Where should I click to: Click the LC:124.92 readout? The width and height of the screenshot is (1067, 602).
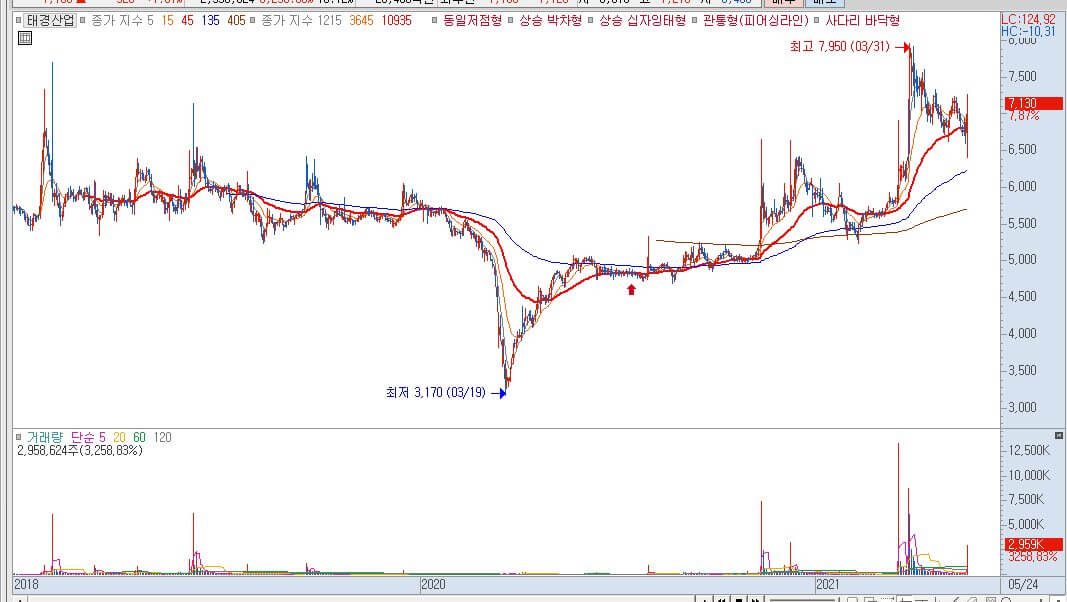tap(1028, 20)
